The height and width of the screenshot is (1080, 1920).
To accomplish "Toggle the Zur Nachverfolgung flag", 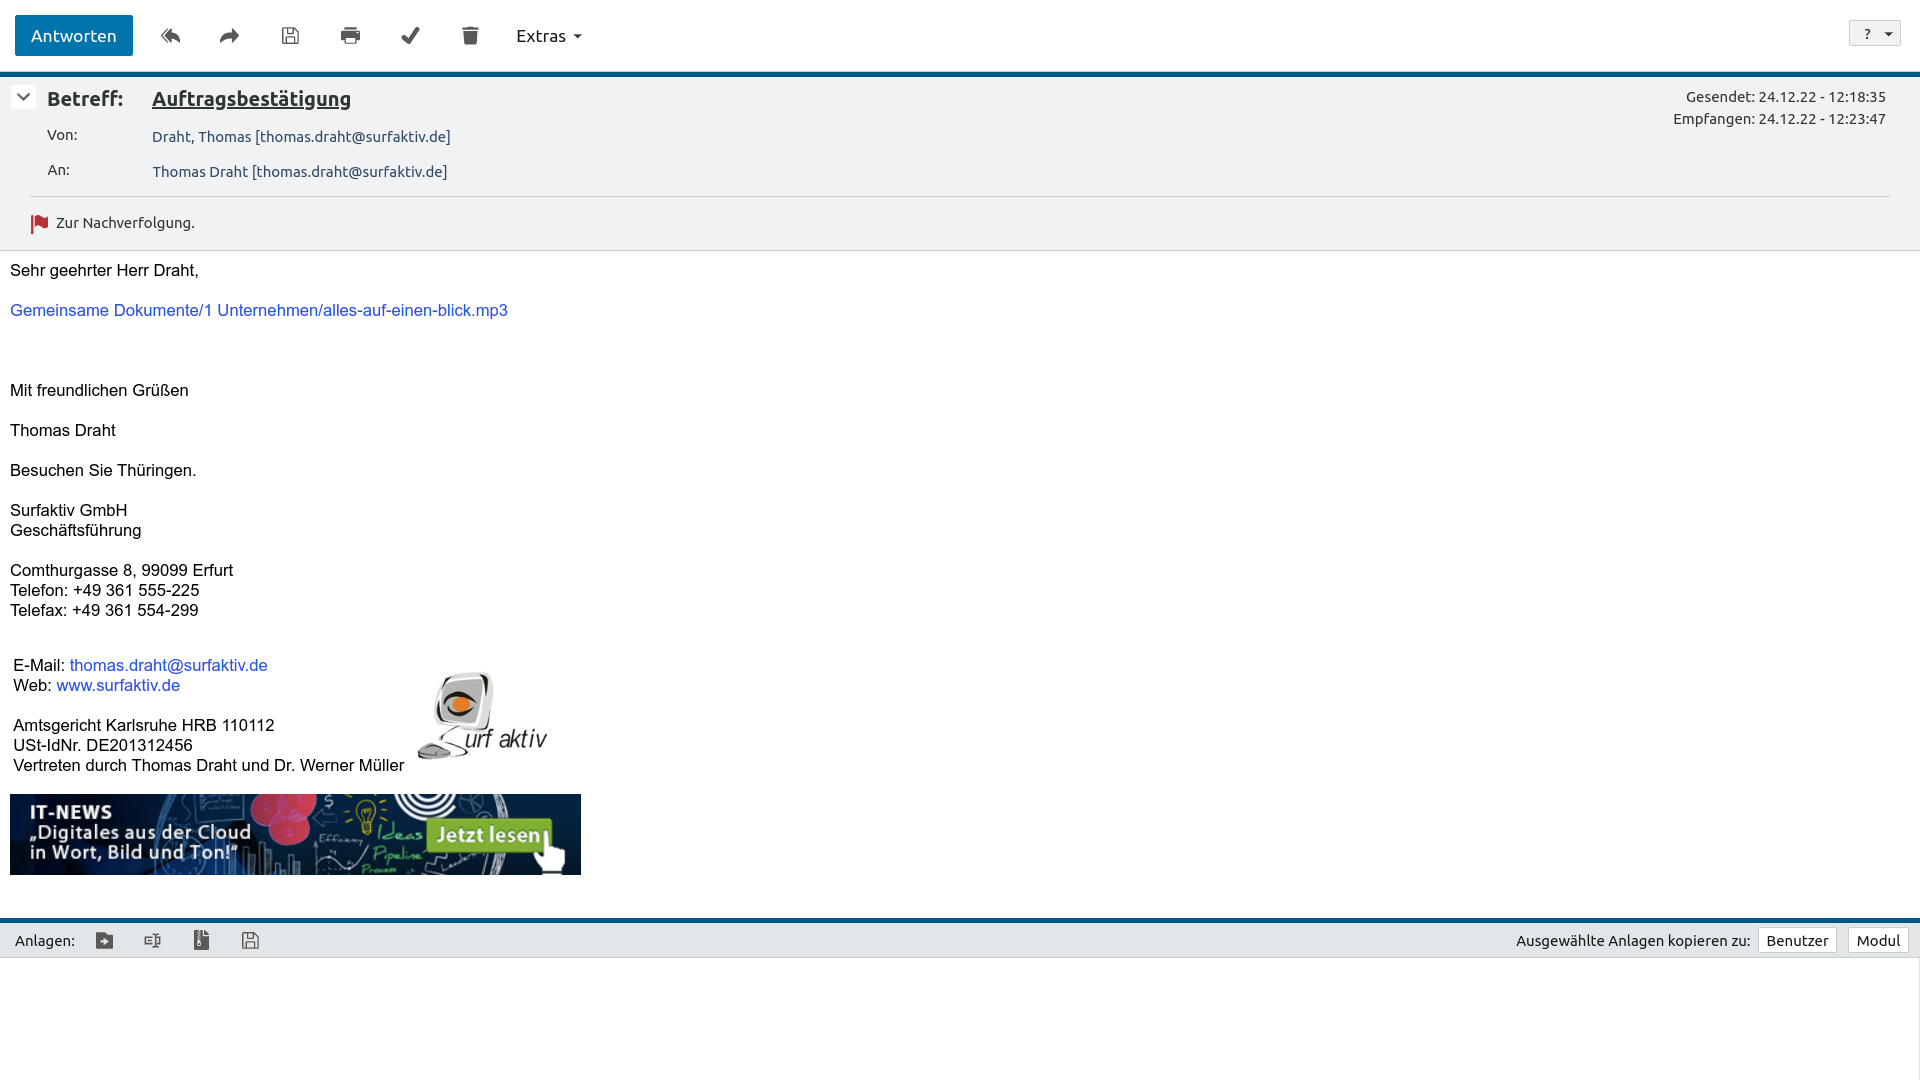I will pyautogui.click(x=40, y=223).
